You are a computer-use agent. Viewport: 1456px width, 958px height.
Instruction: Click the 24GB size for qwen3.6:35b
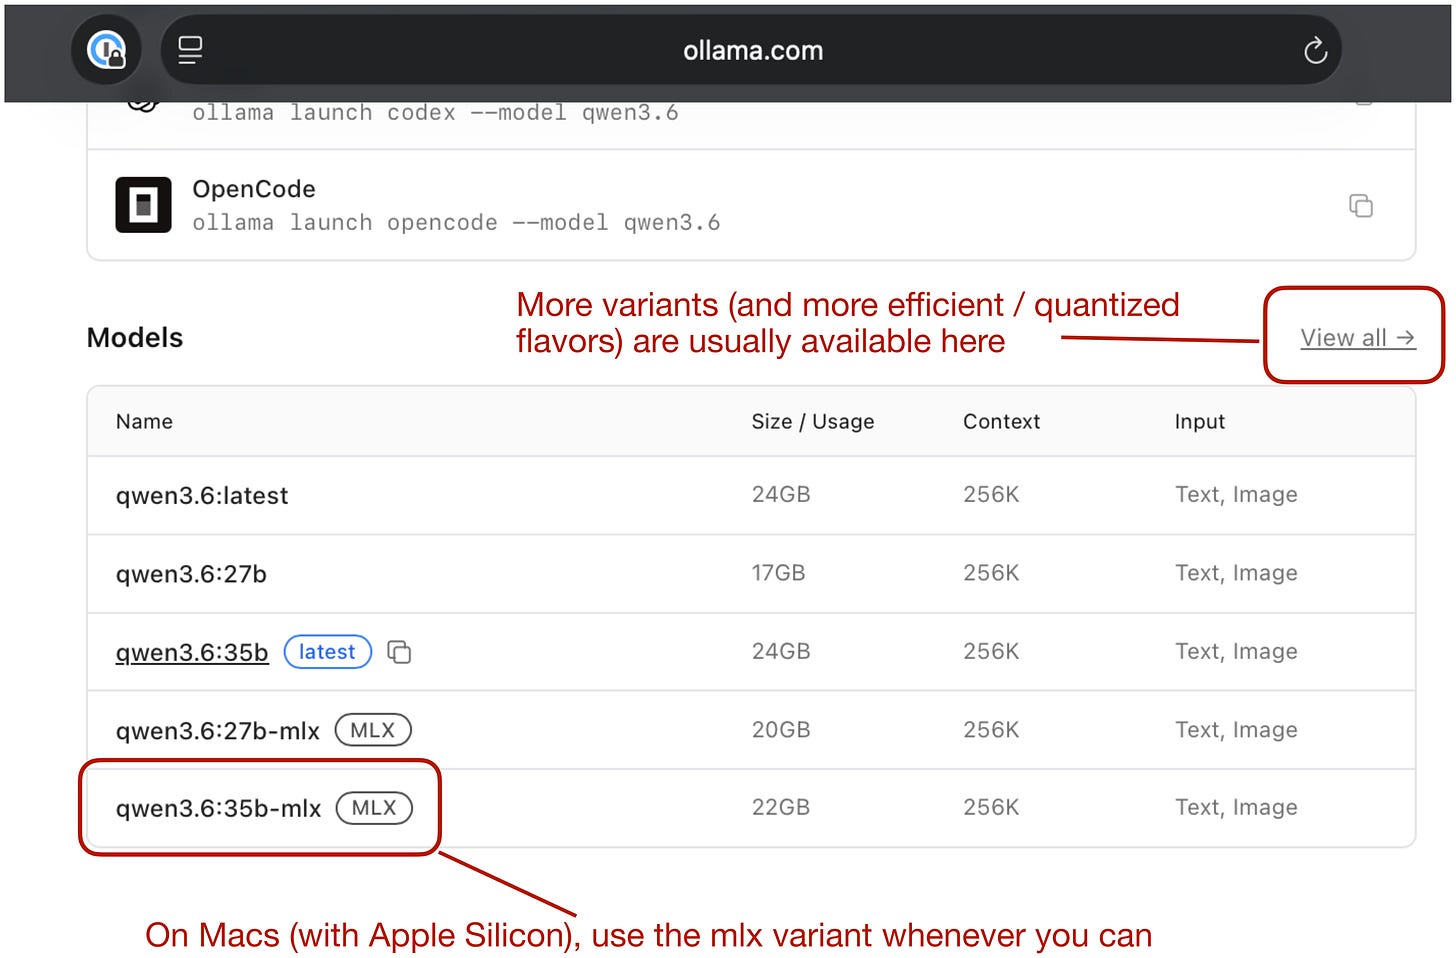(x=781, y=651)
